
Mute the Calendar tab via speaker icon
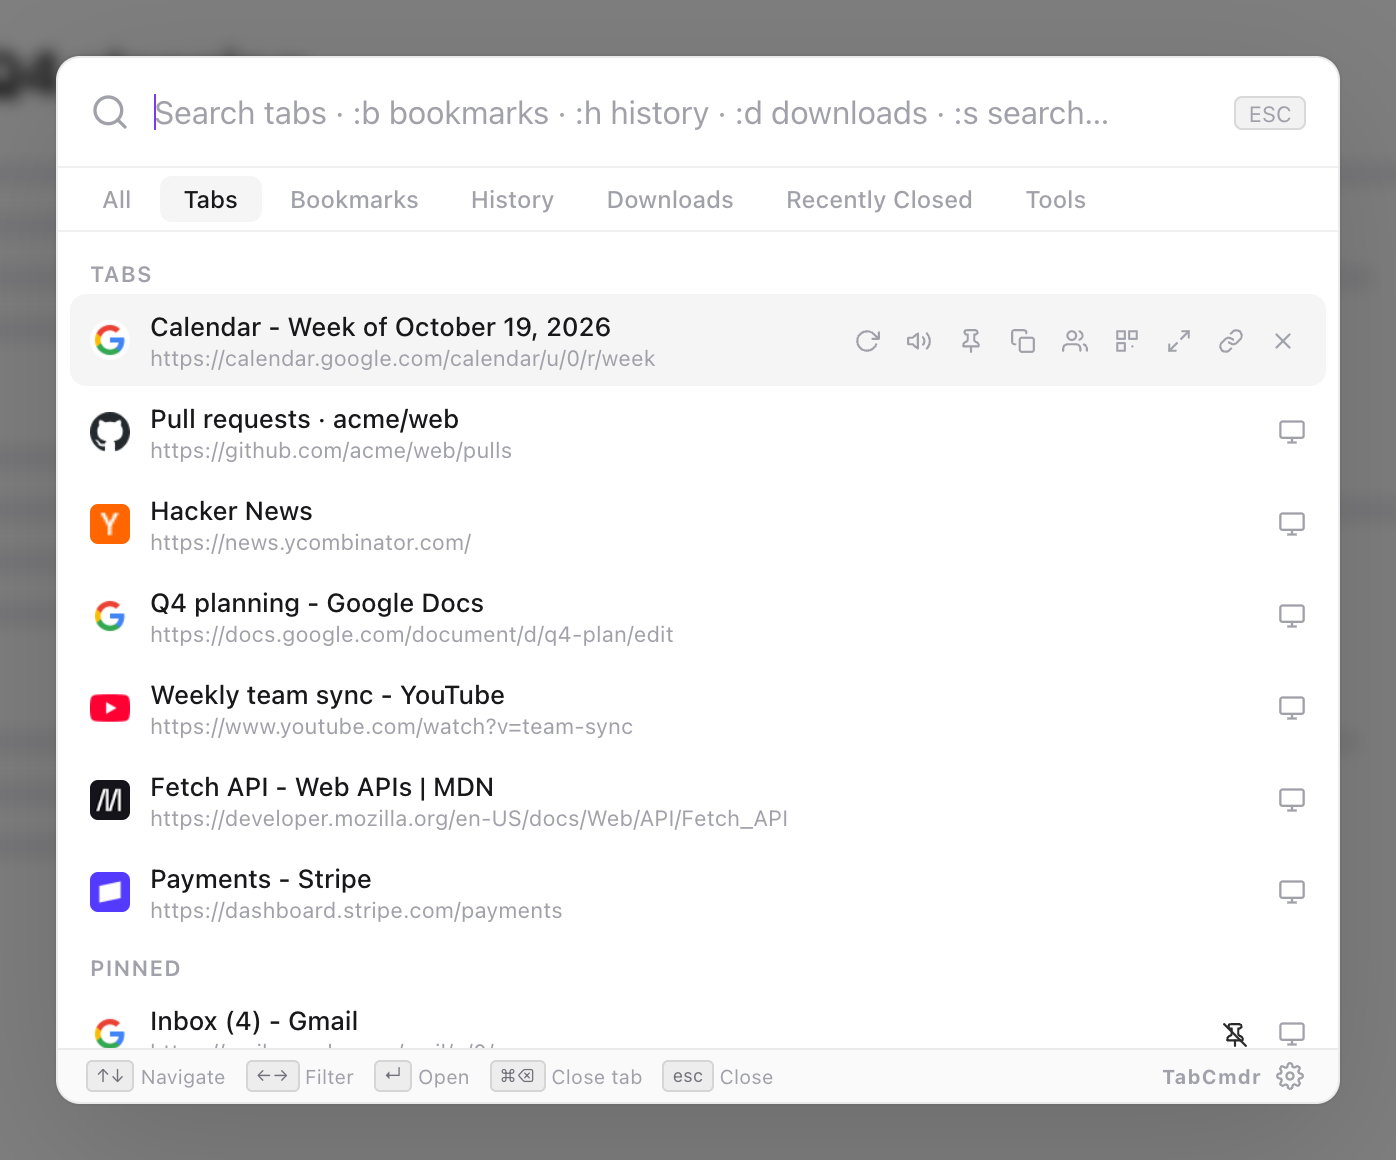[919, 341]
